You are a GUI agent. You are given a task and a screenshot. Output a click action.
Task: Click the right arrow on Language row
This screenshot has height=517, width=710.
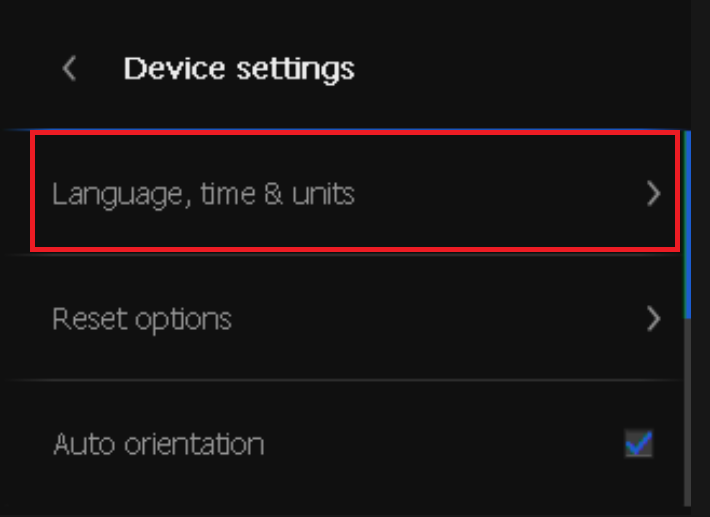[653, 193]
